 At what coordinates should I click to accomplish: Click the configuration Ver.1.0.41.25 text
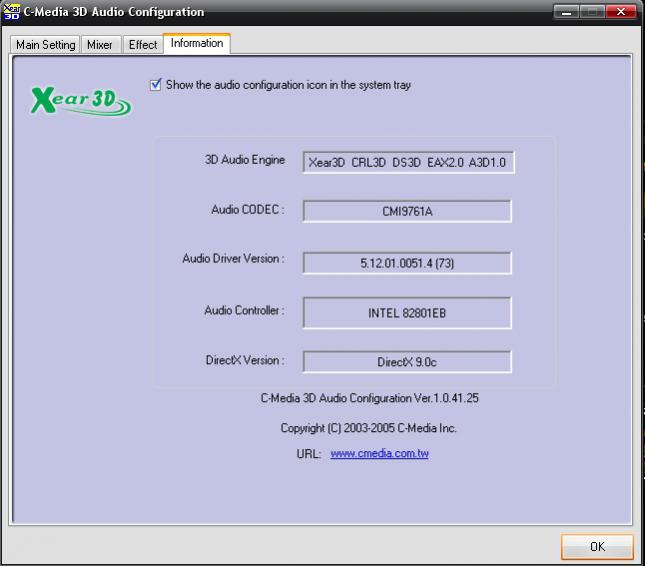[369, 398]
